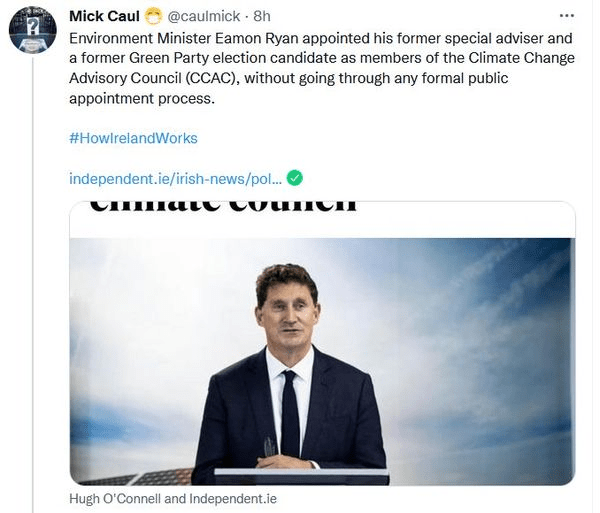Click the microphone in the article photo
600x513 pixels.
pyautogui.click(x=270, y=447)
